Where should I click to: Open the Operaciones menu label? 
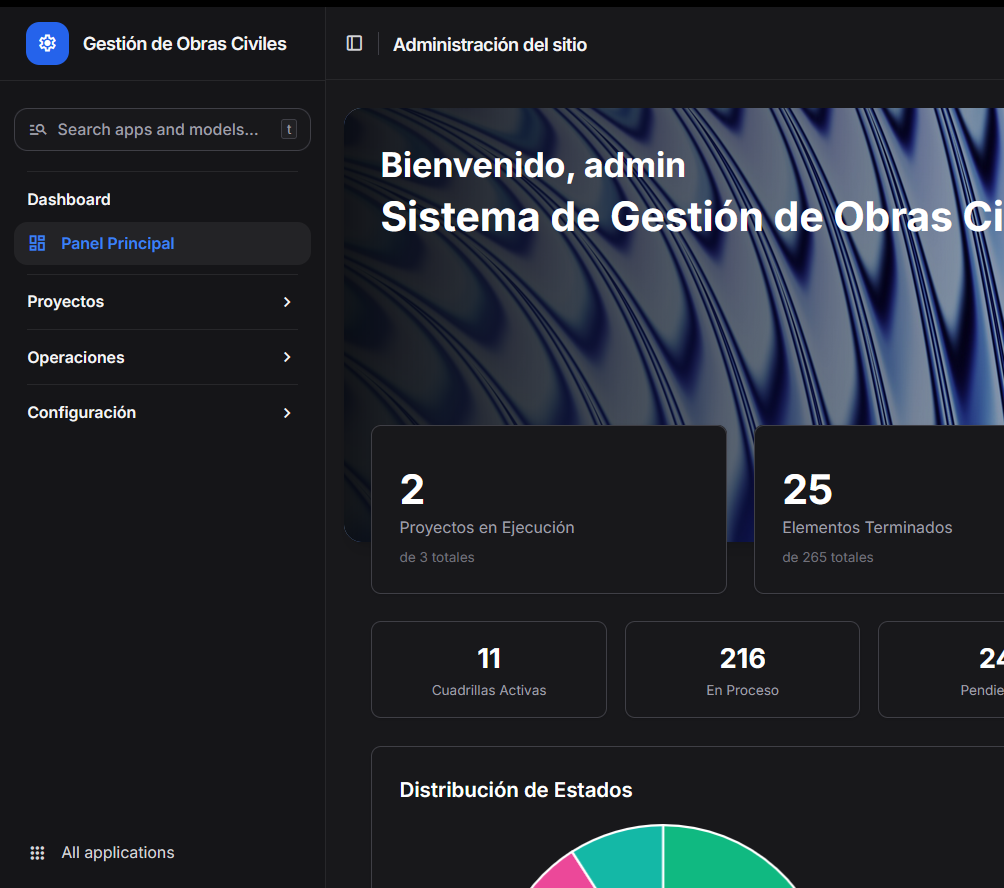[x=76, y=357]
